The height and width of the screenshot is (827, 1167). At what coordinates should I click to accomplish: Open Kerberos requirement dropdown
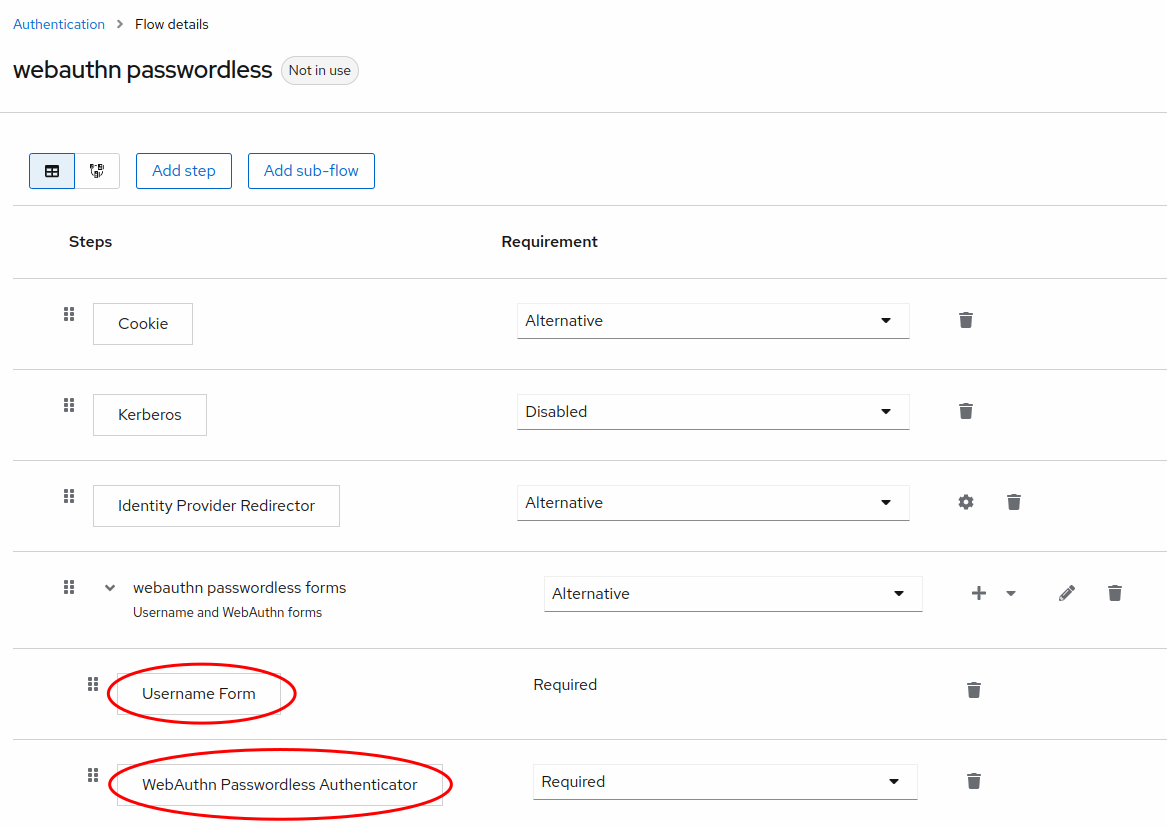tap(712, 412)
